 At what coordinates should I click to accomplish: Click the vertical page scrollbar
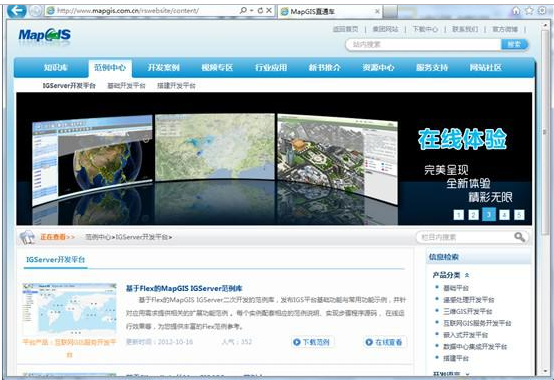[x=545, y=198]
